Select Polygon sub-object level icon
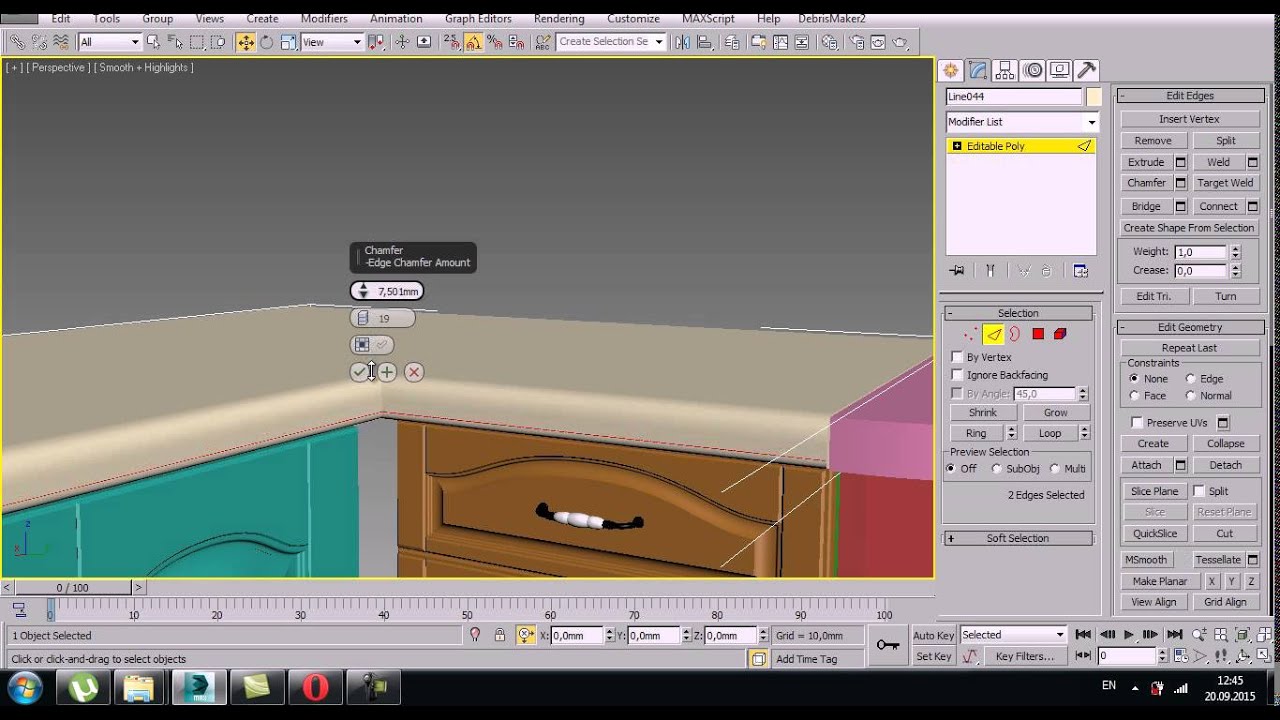The image size is (1280, 720). pos(1038,334)
